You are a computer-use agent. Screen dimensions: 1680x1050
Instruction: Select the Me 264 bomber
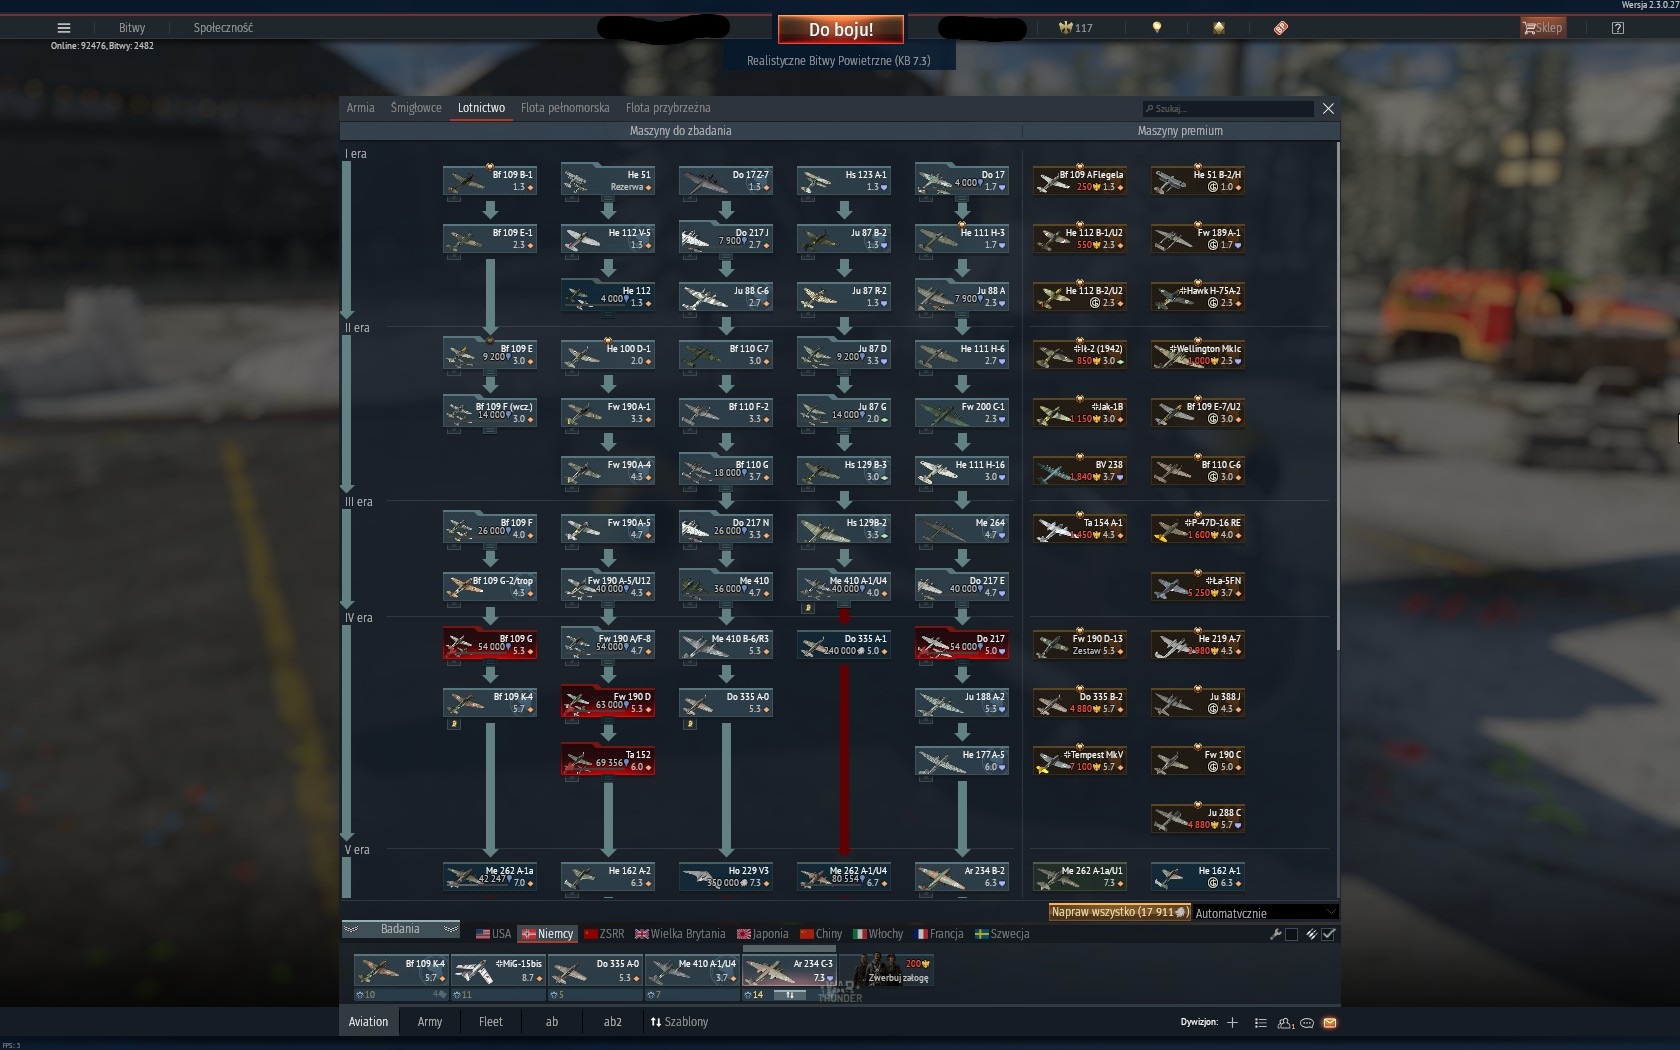962,528
